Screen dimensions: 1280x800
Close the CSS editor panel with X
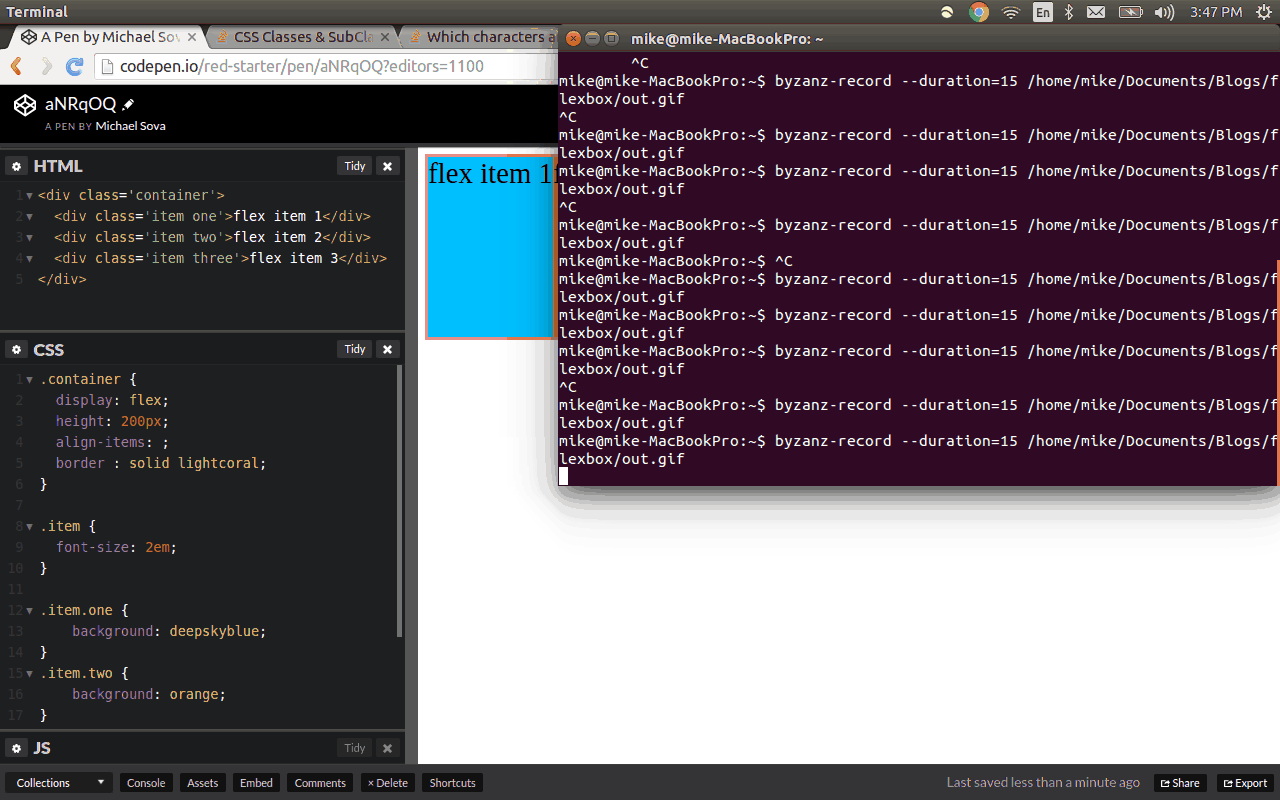pos(388,349)
